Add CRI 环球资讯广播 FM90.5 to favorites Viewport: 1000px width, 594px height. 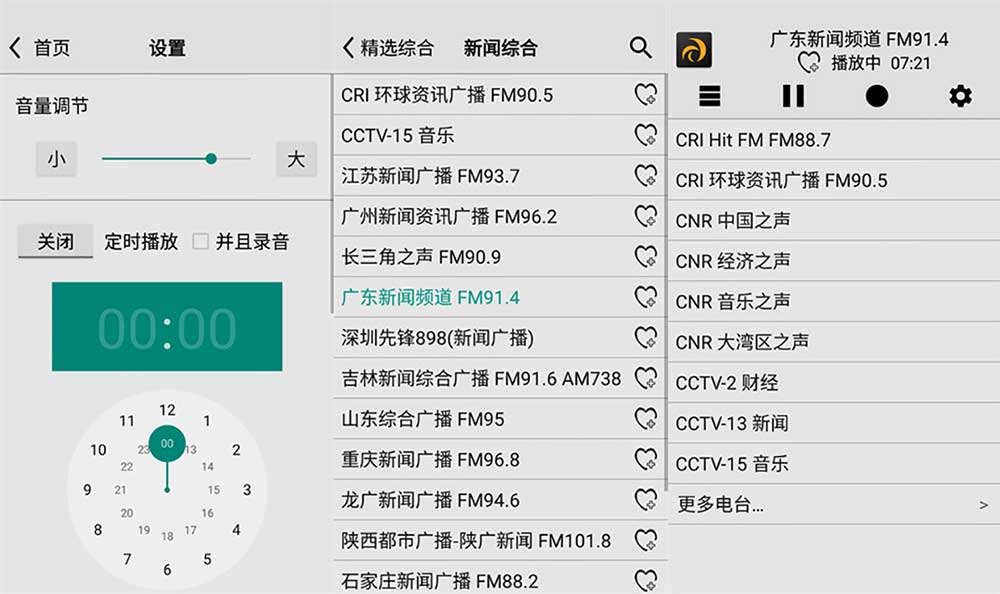pyautogui.click(x=645, y=94)
